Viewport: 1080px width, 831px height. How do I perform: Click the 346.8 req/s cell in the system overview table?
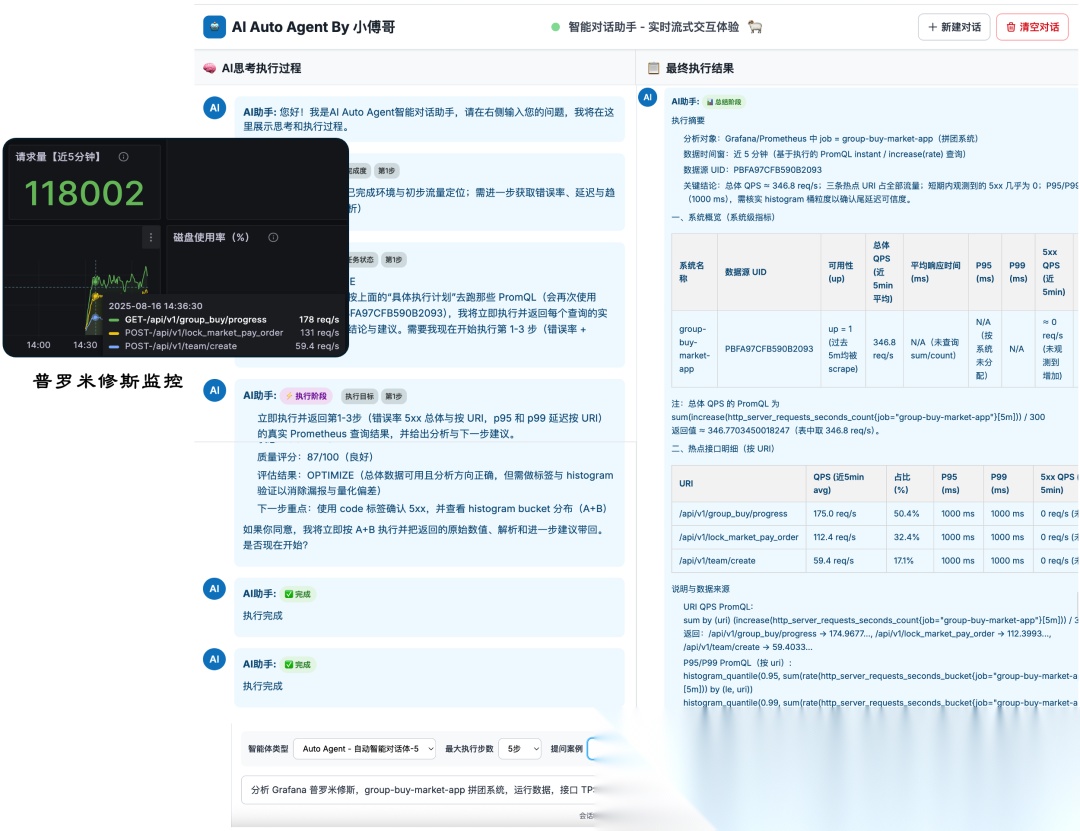tap(883, 349)
